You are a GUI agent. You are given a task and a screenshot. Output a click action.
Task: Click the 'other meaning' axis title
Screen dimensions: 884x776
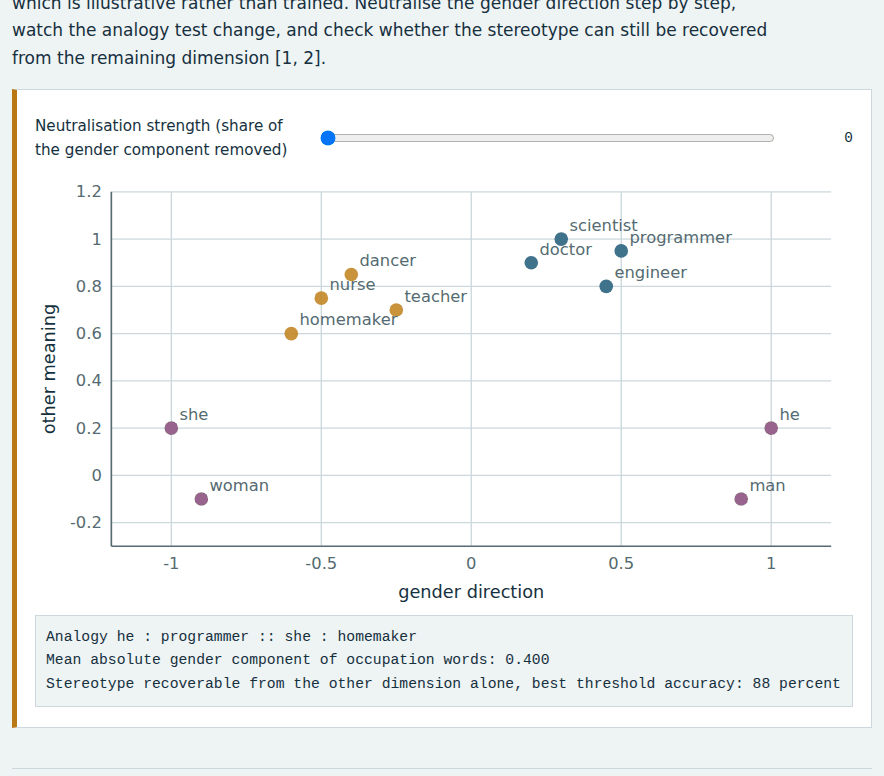click(x=50, y=369)
